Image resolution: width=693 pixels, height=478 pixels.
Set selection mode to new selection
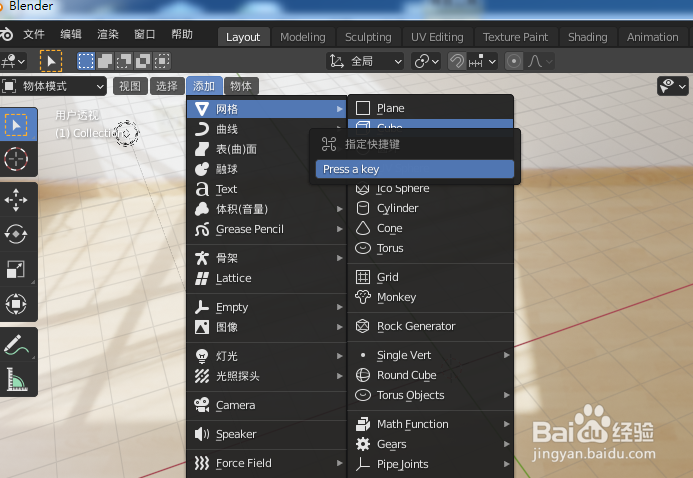point(86,61)
